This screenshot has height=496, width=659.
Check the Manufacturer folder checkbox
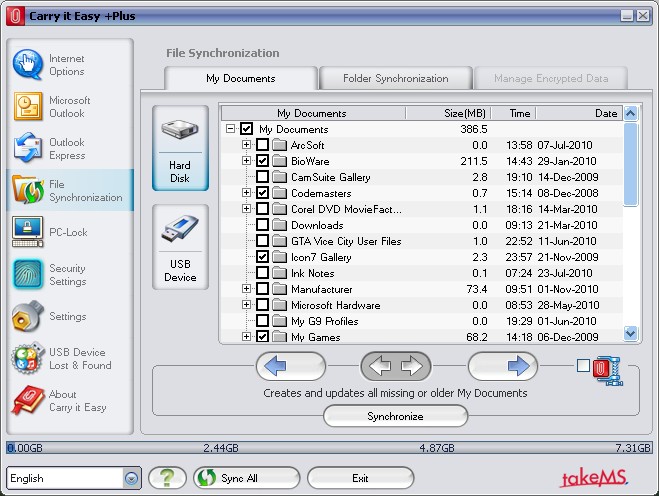tap(263, 289)
